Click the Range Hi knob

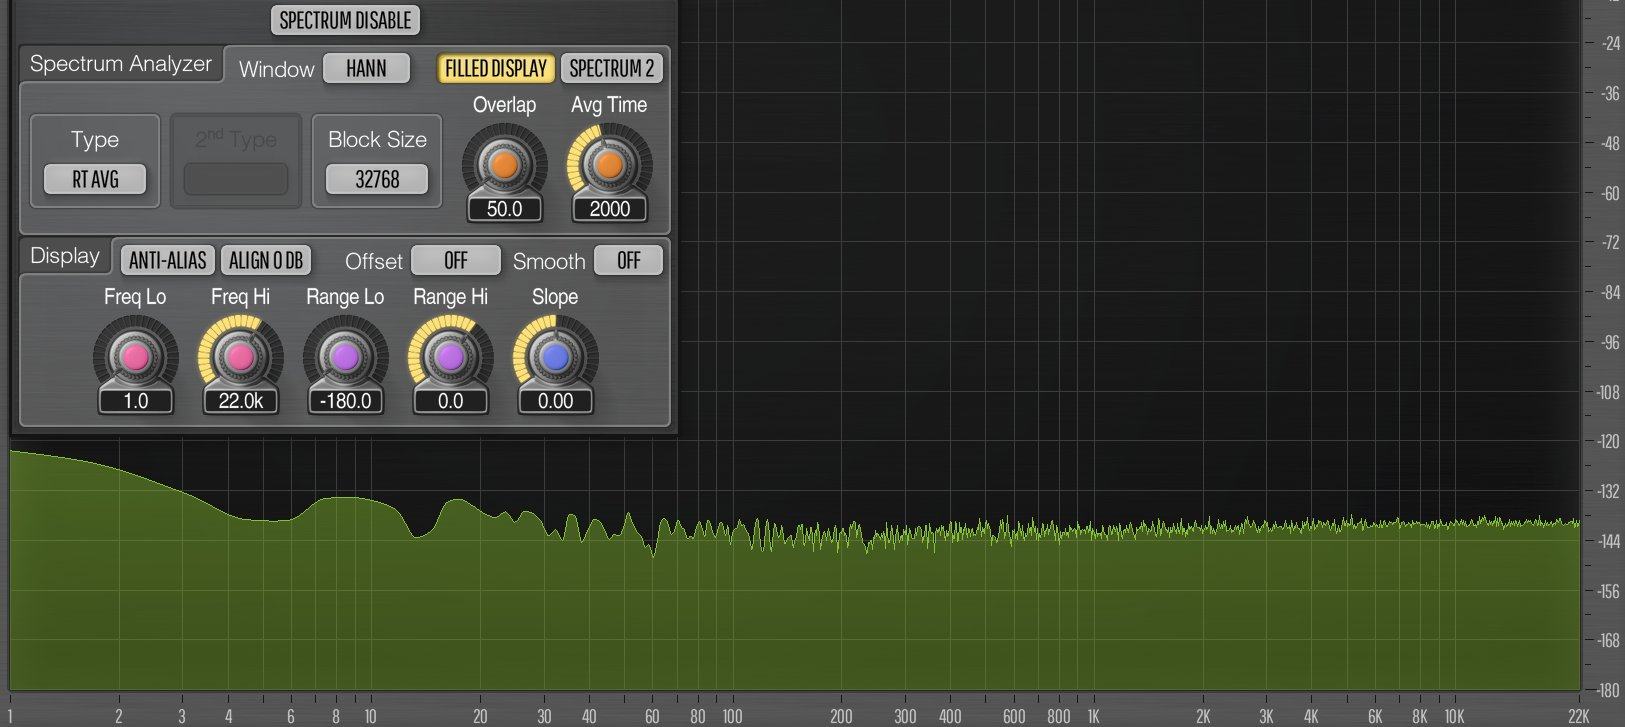(x=450, y=357)
